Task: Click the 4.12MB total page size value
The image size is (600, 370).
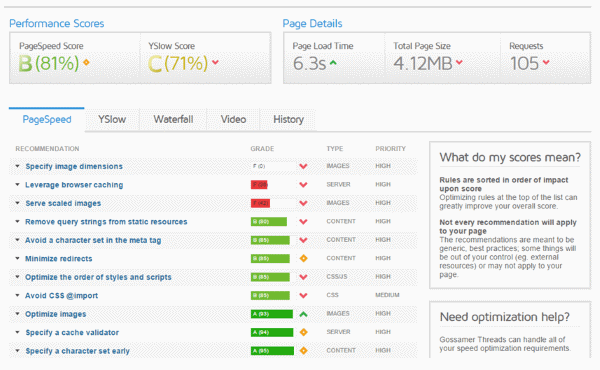Action: tap(423, 64)
